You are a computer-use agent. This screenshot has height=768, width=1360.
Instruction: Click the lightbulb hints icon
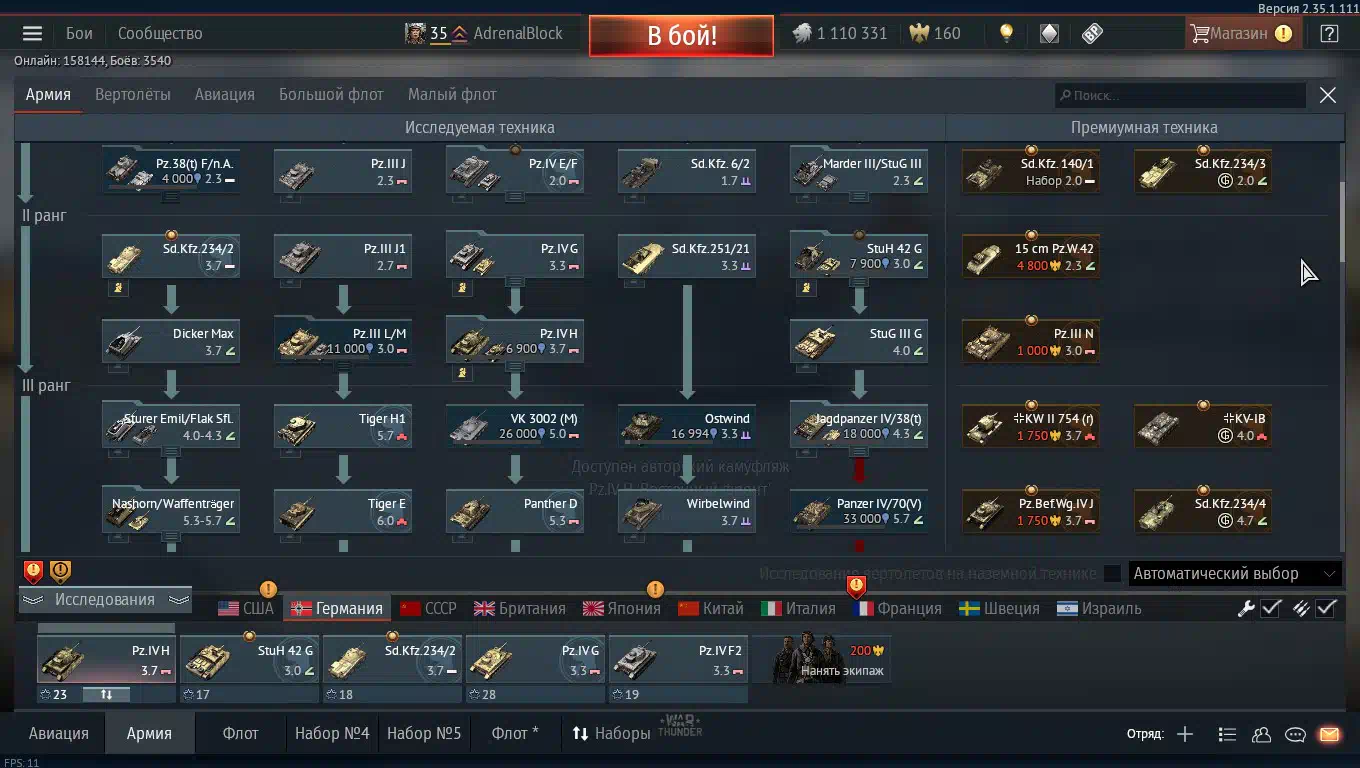[1006, 33]
